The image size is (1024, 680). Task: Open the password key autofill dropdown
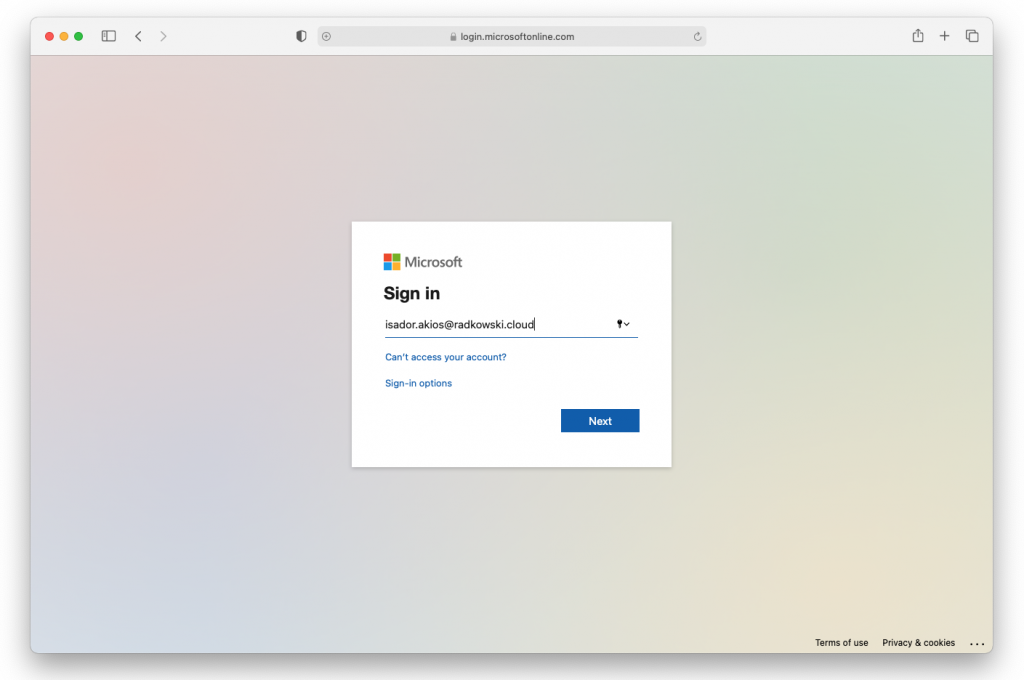coord(623,324)
